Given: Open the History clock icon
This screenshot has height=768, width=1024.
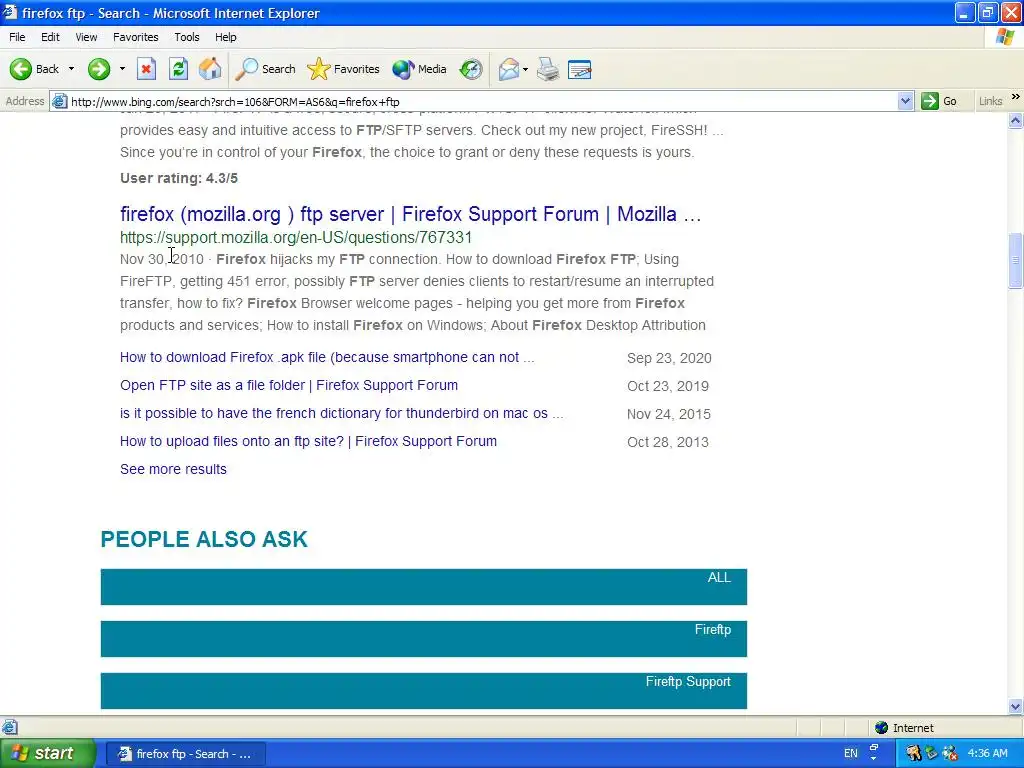Looking at the screenshot, I should pyautogui.click(x=471, y=69).
